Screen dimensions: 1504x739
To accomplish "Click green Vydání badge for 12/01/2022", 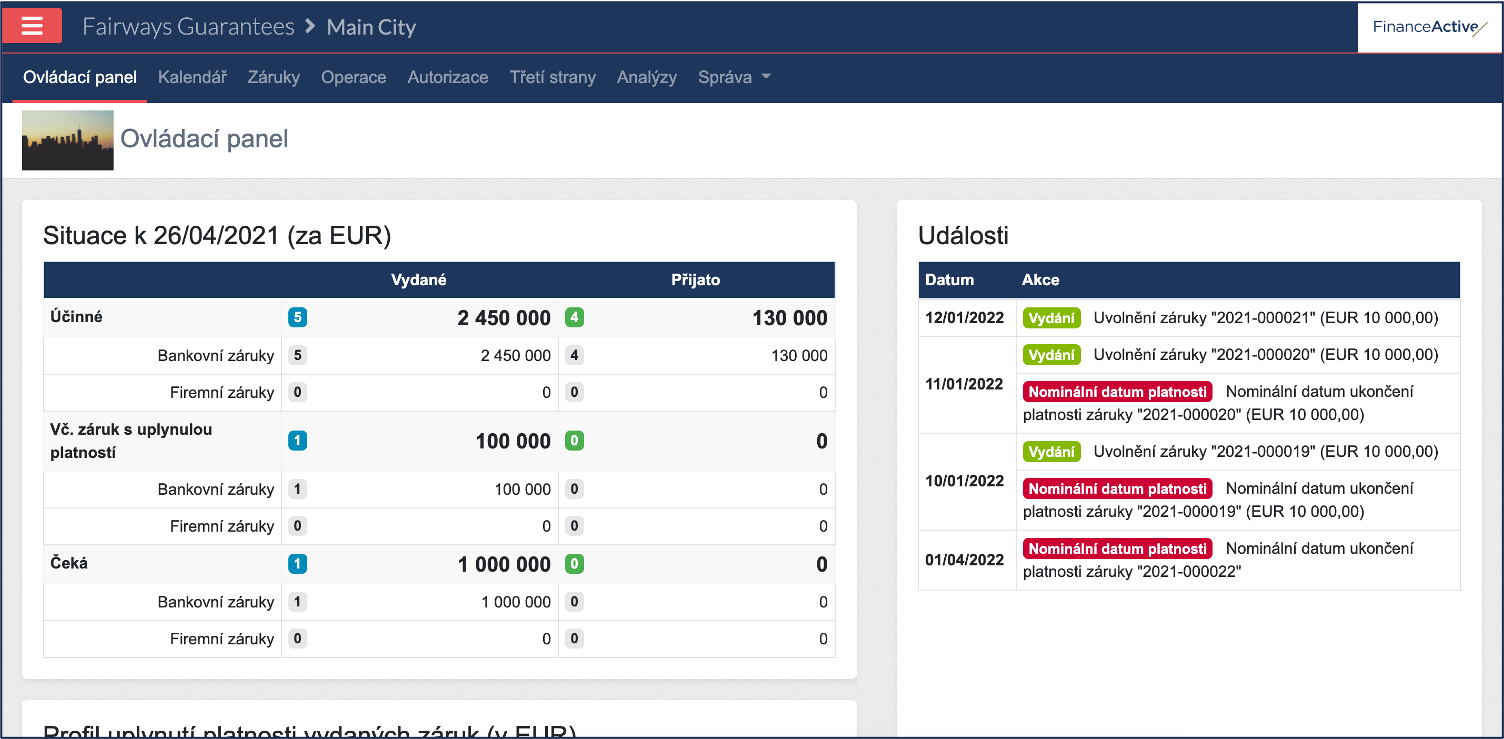I will coord(1051,318).
